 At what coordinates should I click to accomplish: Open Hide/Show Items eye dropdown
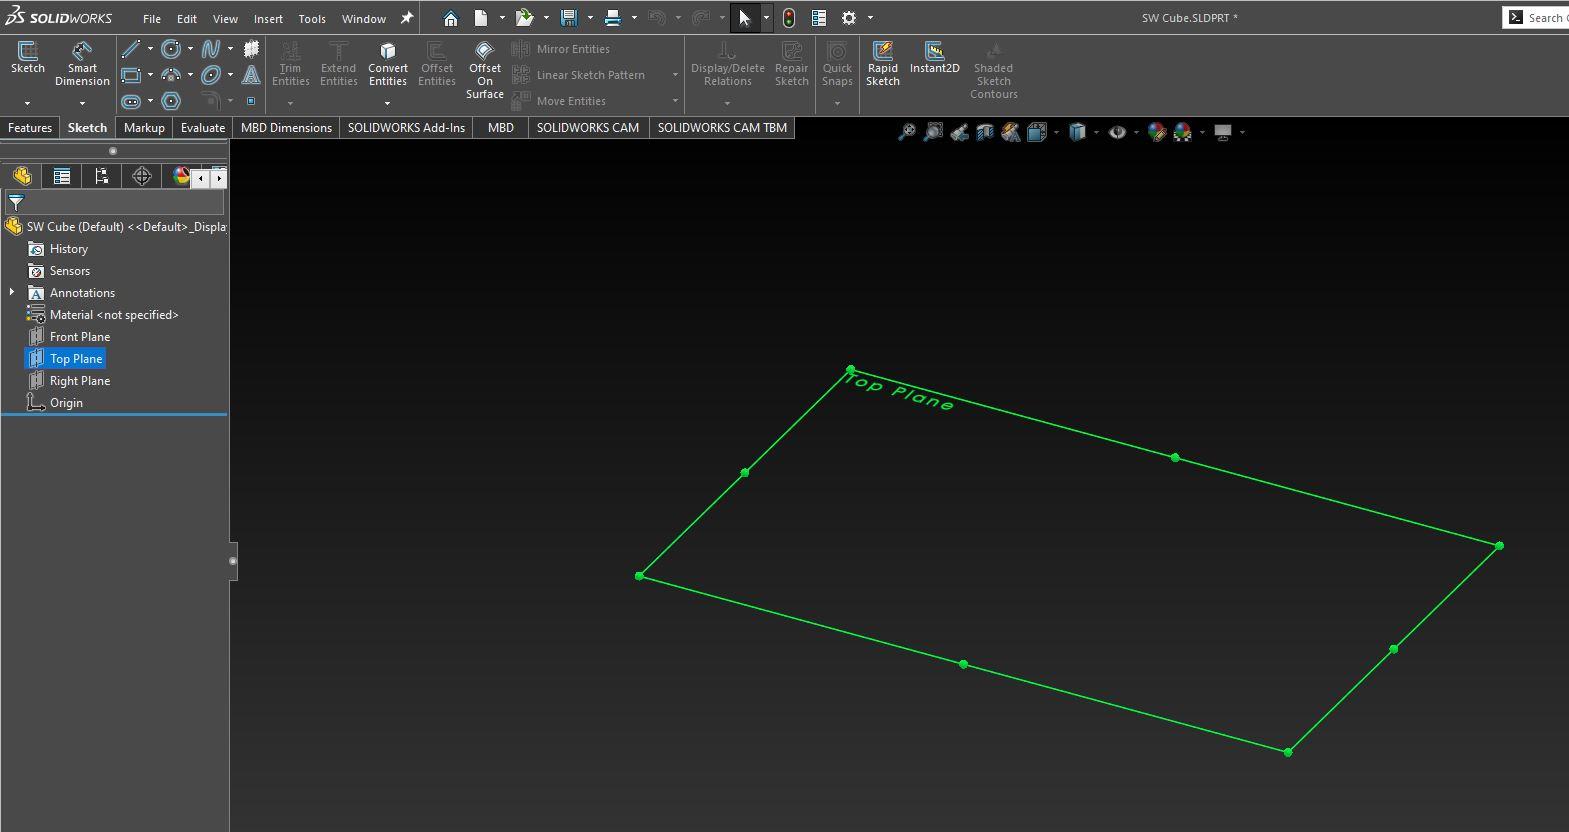(1136, 132)
